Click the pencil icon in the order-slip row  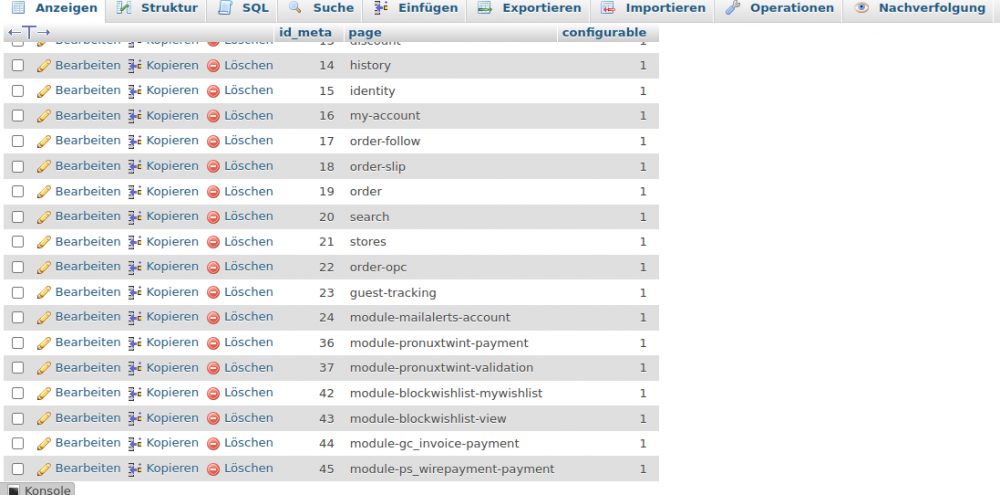coord(43,166)
